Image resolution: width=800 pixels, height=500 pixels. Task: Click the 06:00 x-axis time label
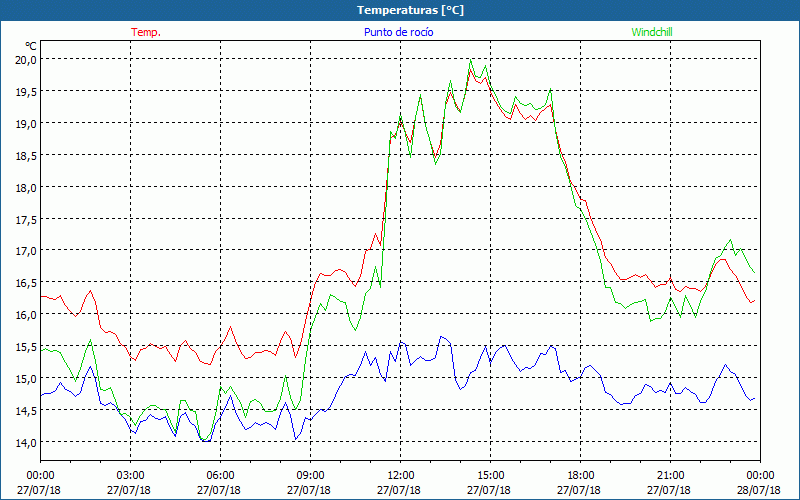pyautogui.click(x=220, y=476)
